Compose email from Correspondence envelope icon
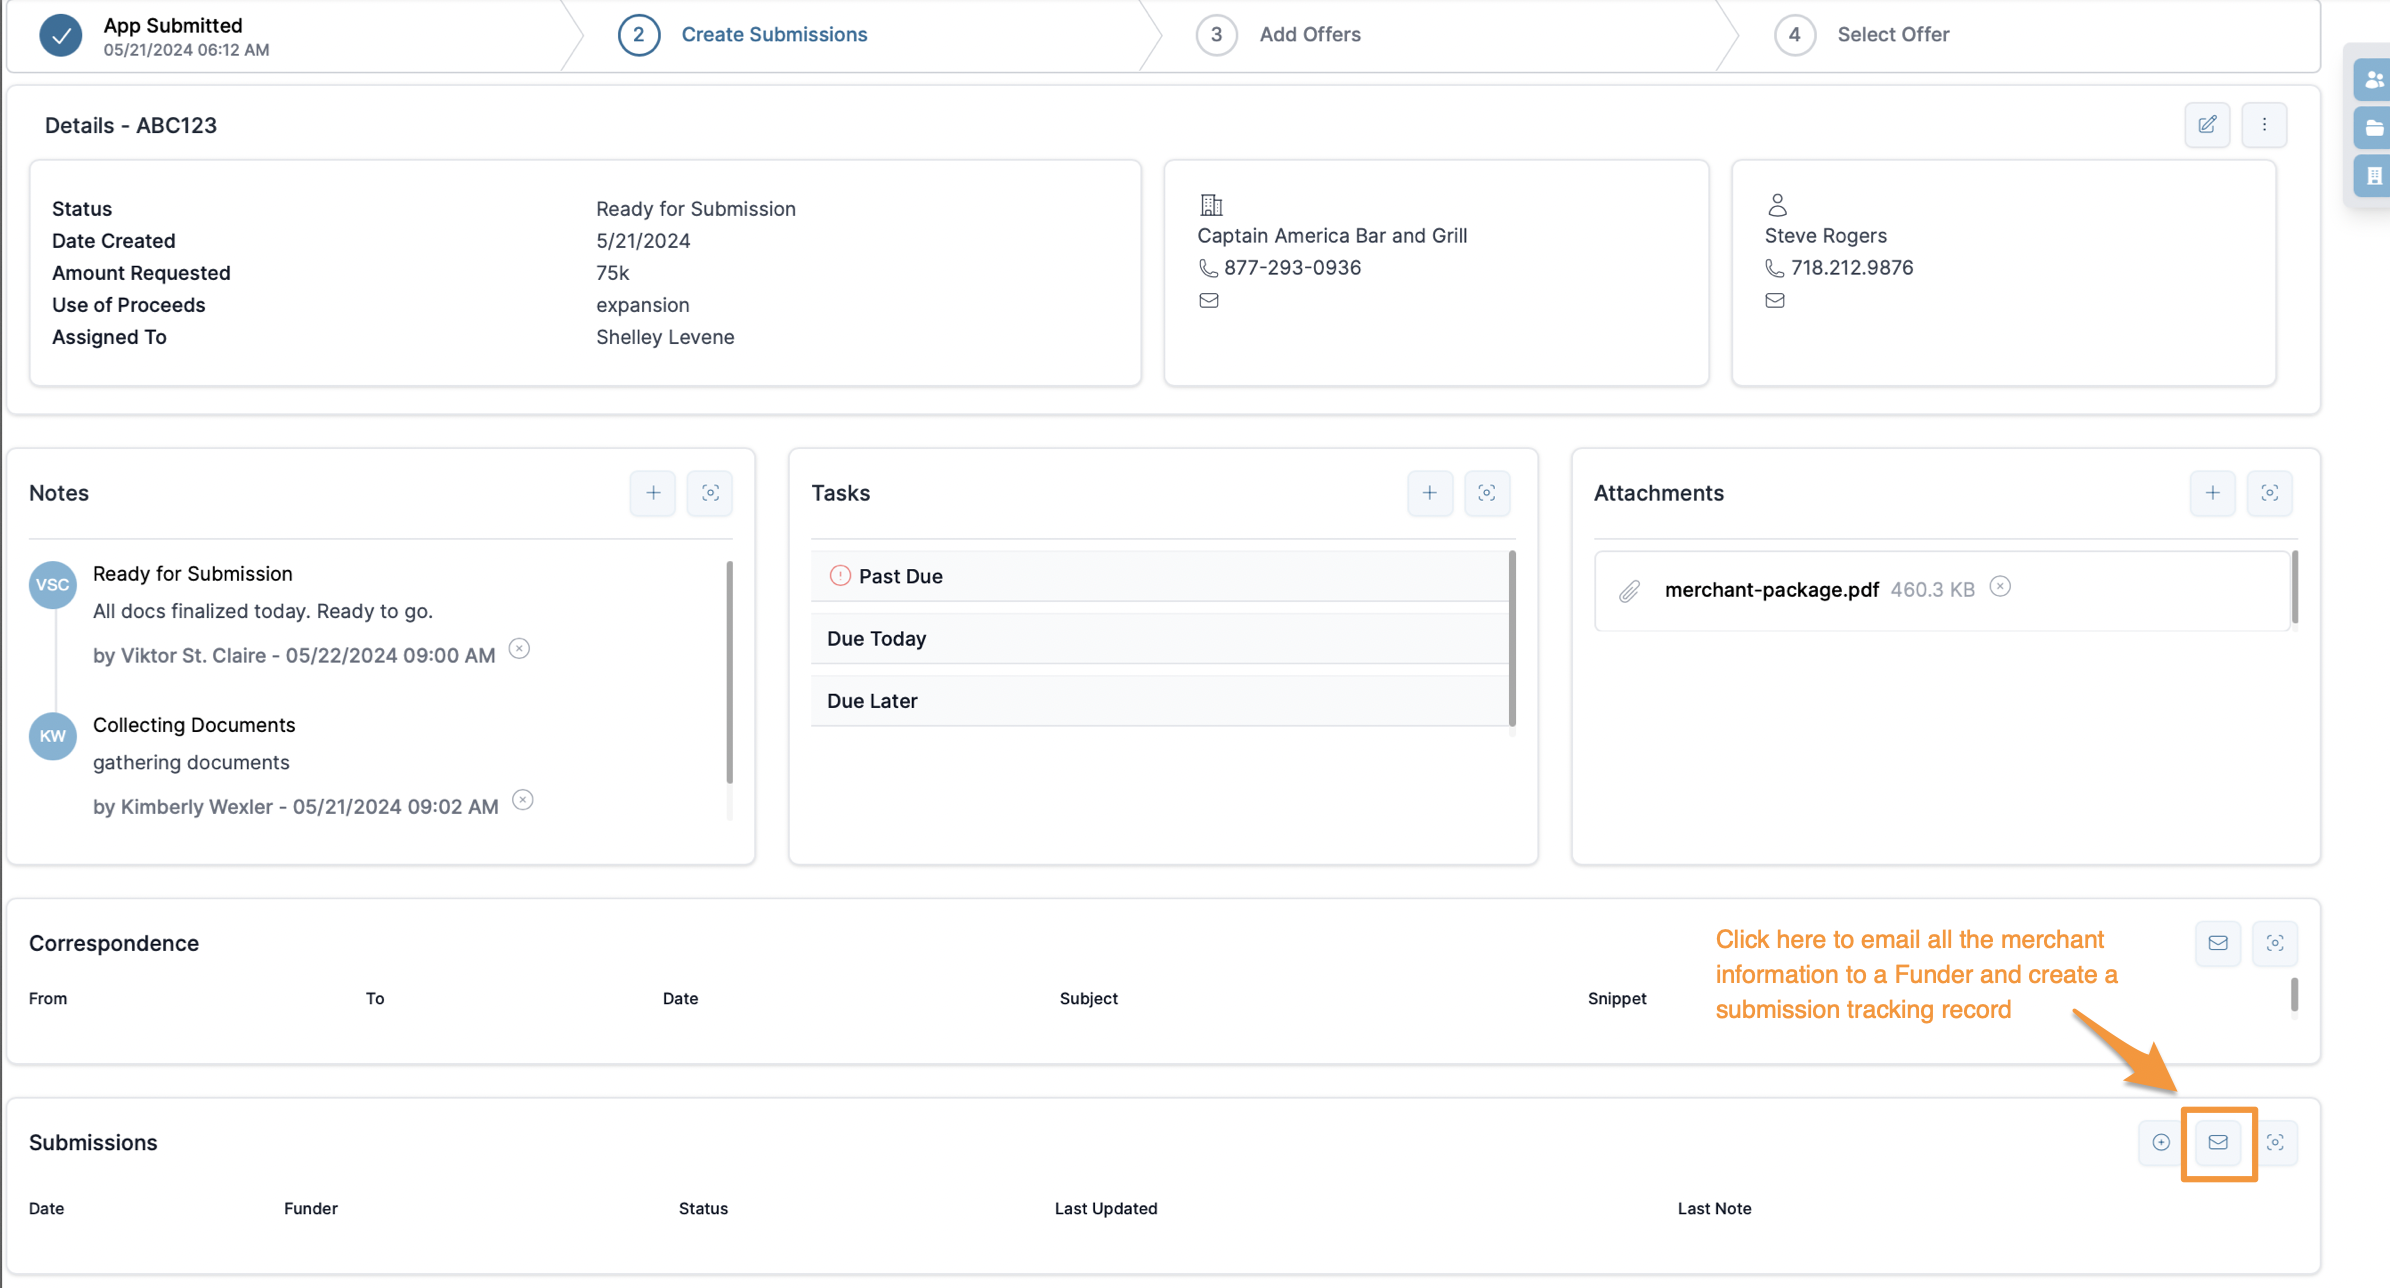Viewport: 2390px width, 1288px height. (x=2218, y=943)
